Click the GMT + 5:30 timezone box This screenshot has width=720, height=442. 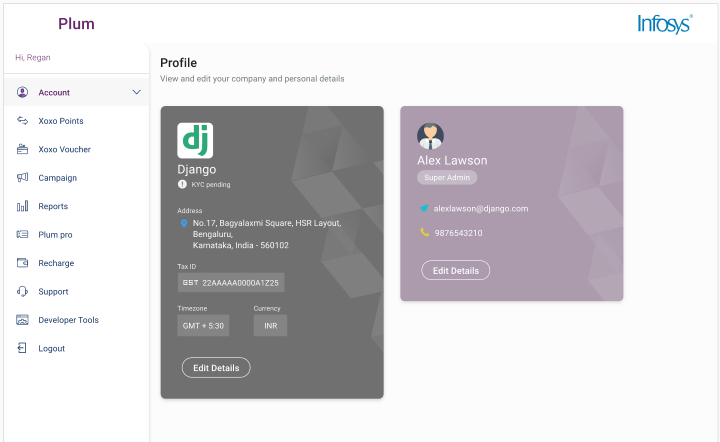(203, 325)
